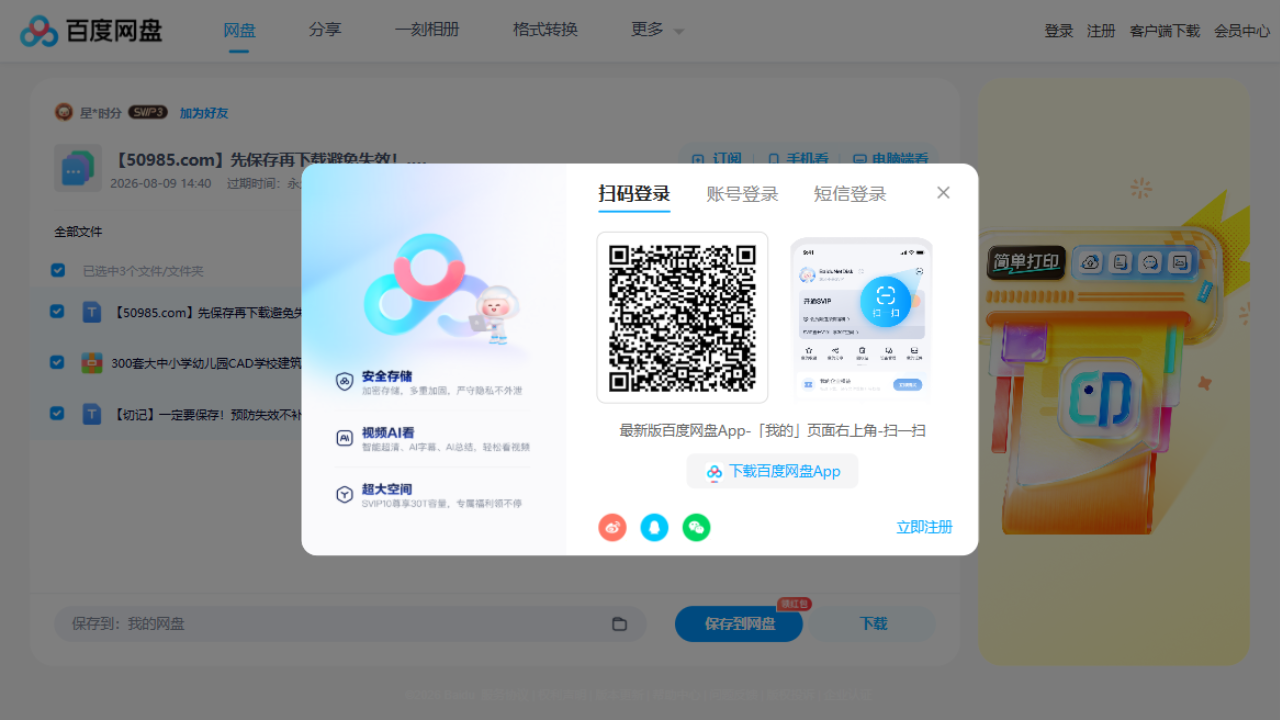Log in with QQ icon
This screenshot has width=1280, height=720.
tap(654, 527)
